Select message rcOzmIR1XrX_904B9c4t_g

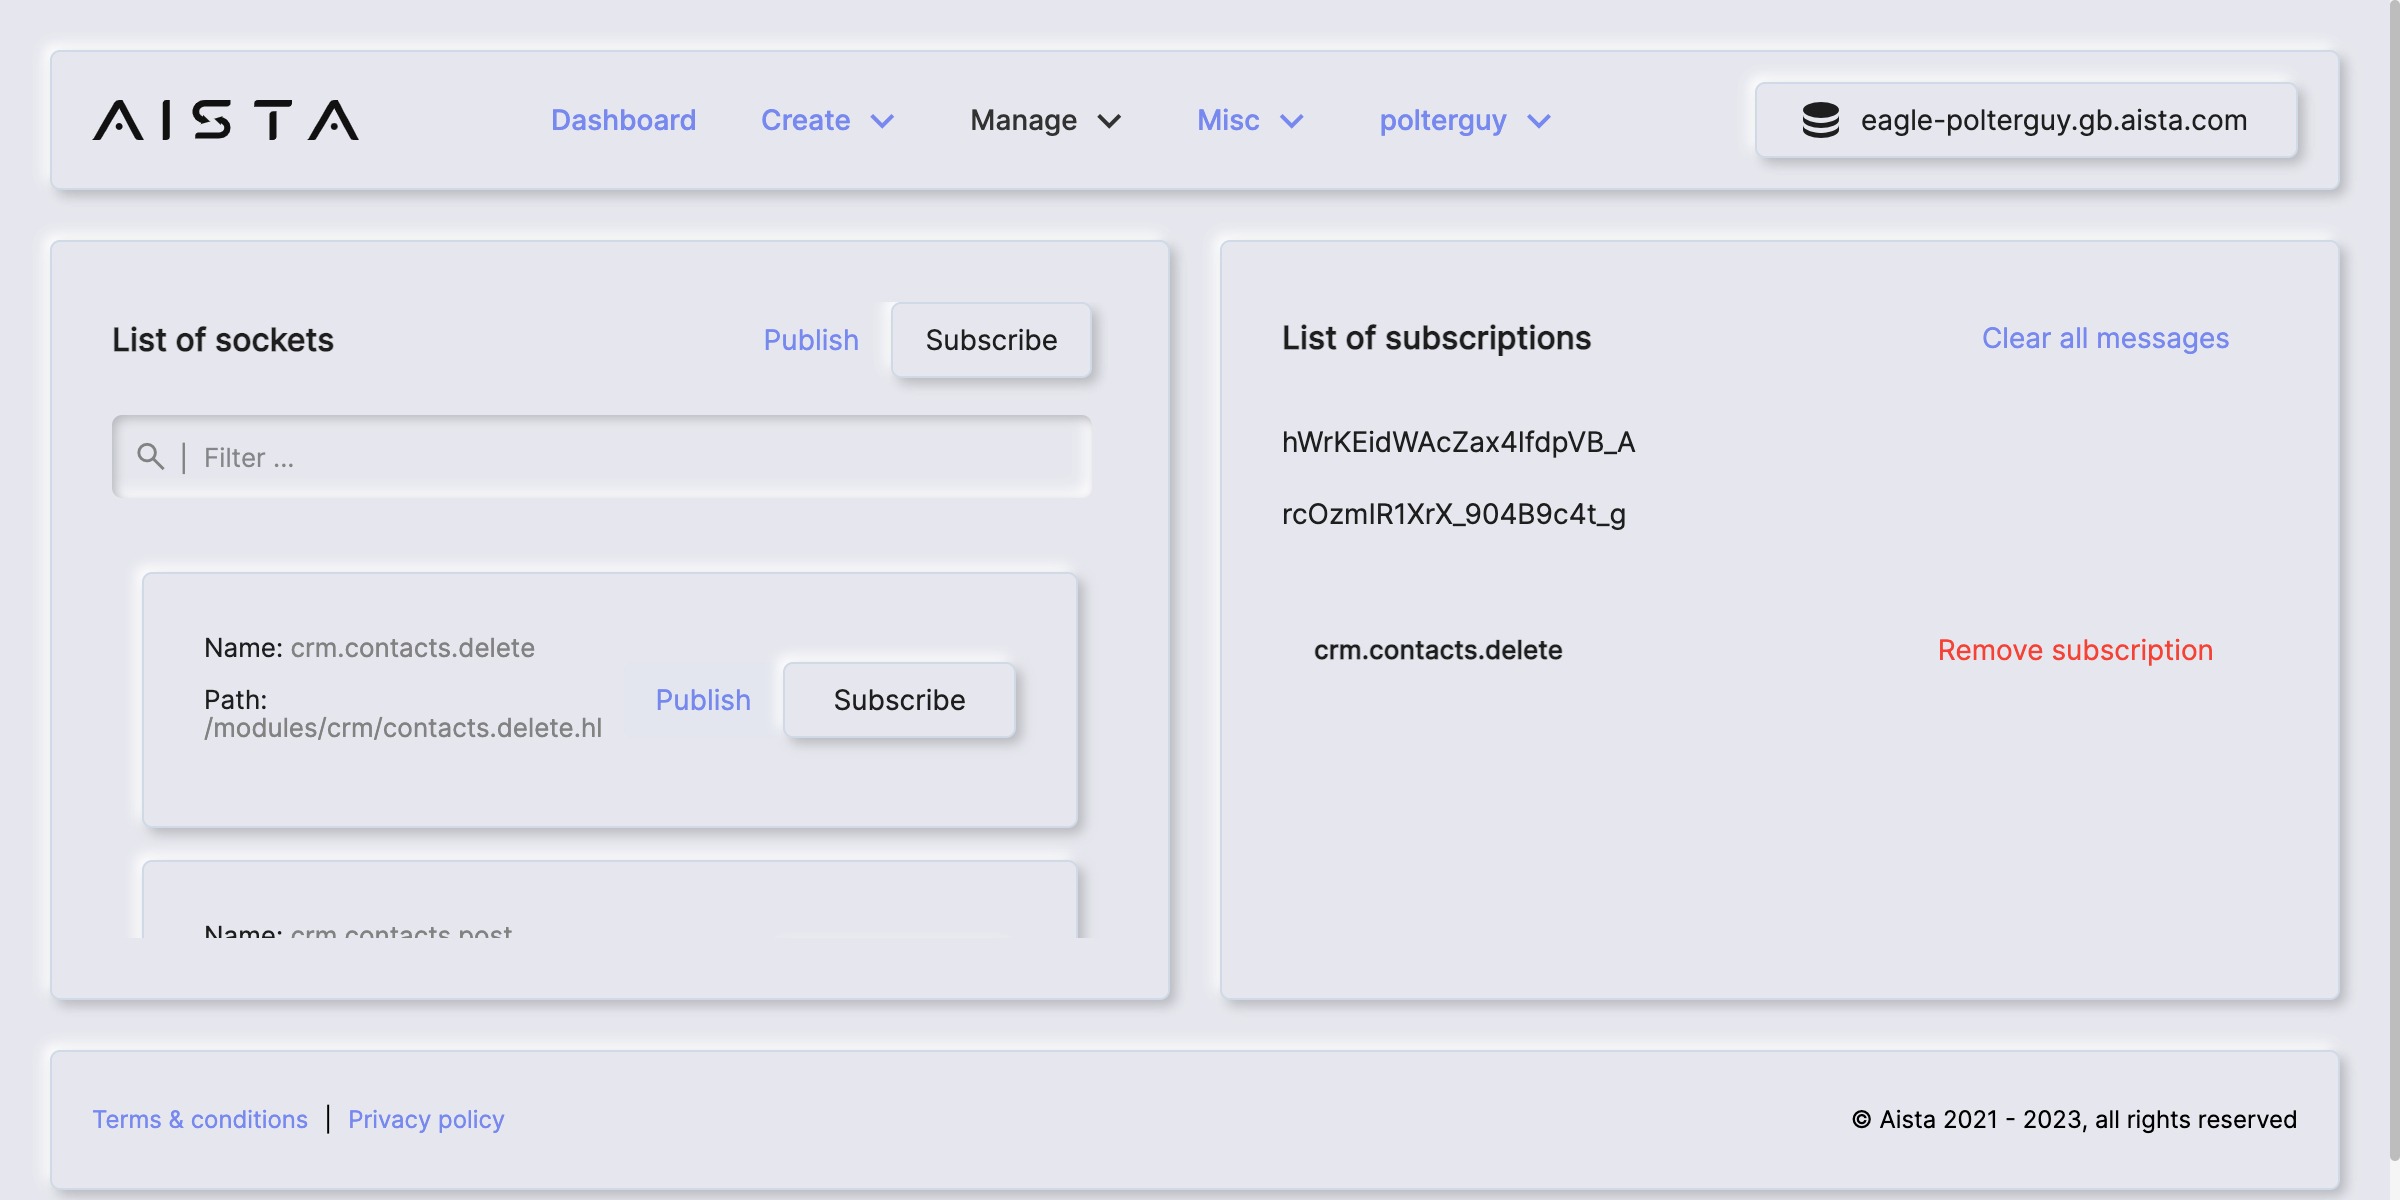click(1453, 514)
